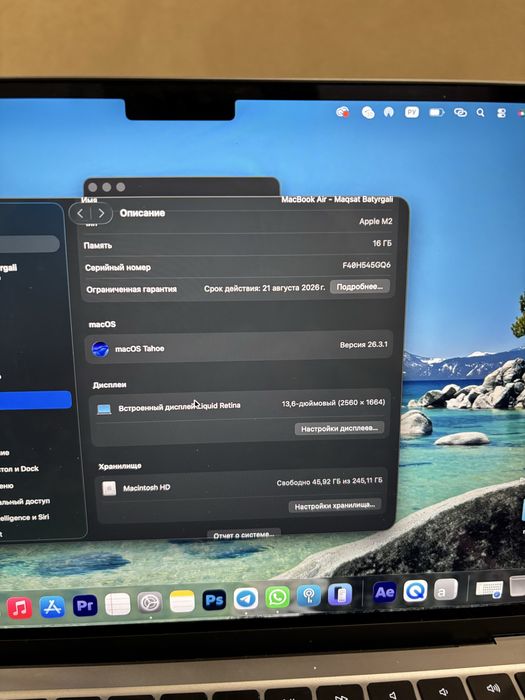Click the second round menu bar icon

point(367,112)
